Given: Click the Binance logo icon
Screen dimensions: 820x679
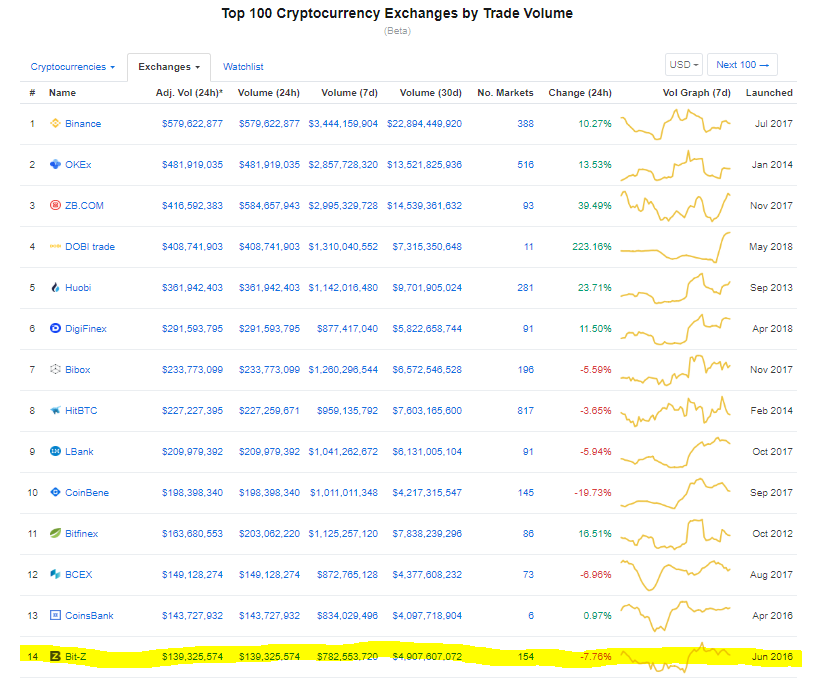Looking at the screenshot, I should pos(56,124).
